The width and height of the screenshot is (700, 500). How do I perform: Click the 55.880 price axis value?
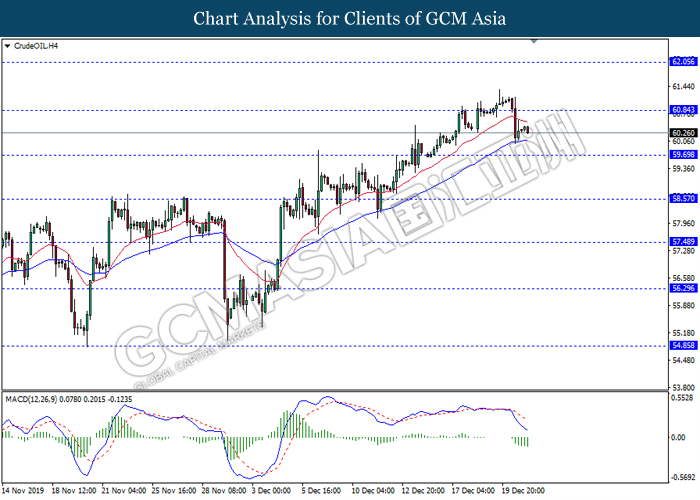pyautogui.click(x=683, y=306)
